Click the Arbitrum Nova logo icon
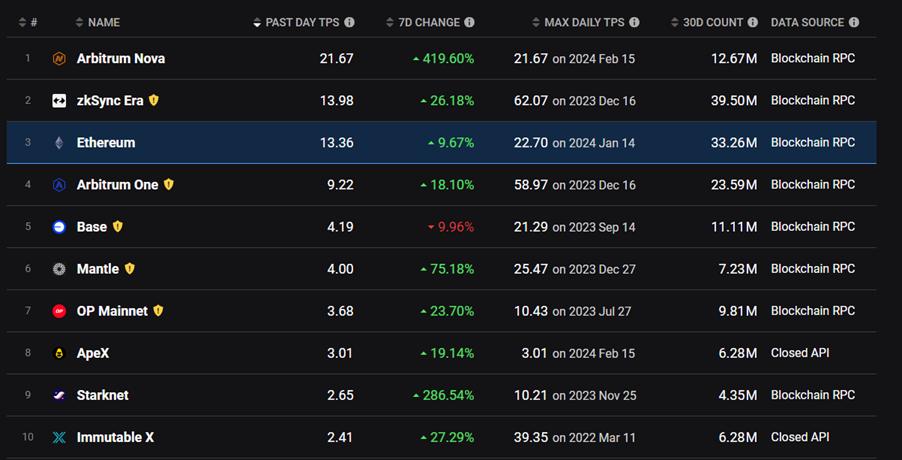This screenshot has height=460, width=902. click(59, 59)
